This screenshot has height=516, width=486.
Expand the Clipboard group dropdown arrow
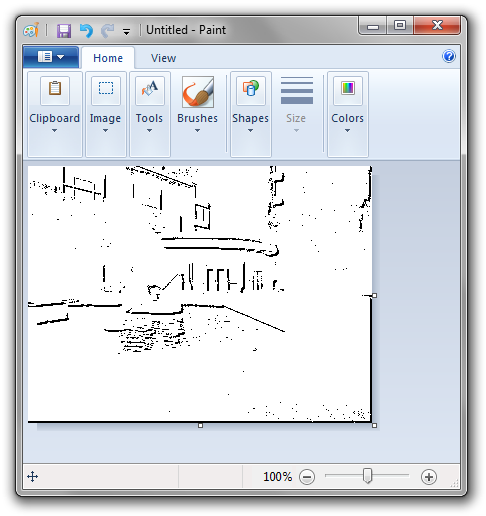click(54, 131)
